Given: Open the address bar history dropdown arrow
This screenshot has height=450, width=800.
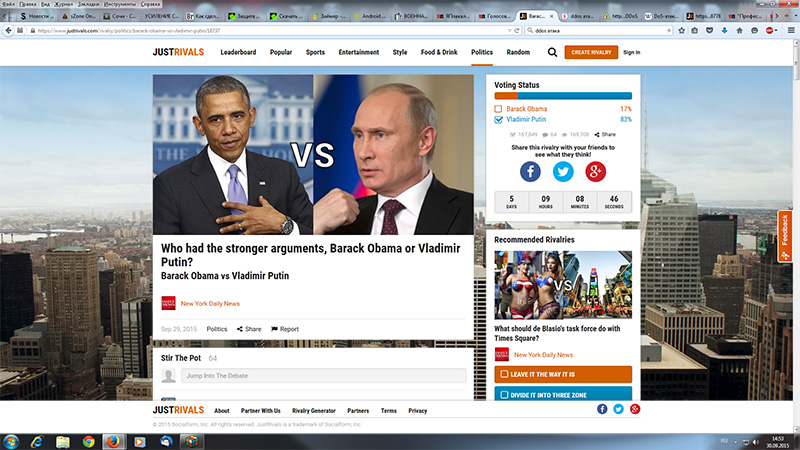Looking at the screenshot, I should pyautogui.click(x=509, y=31).
